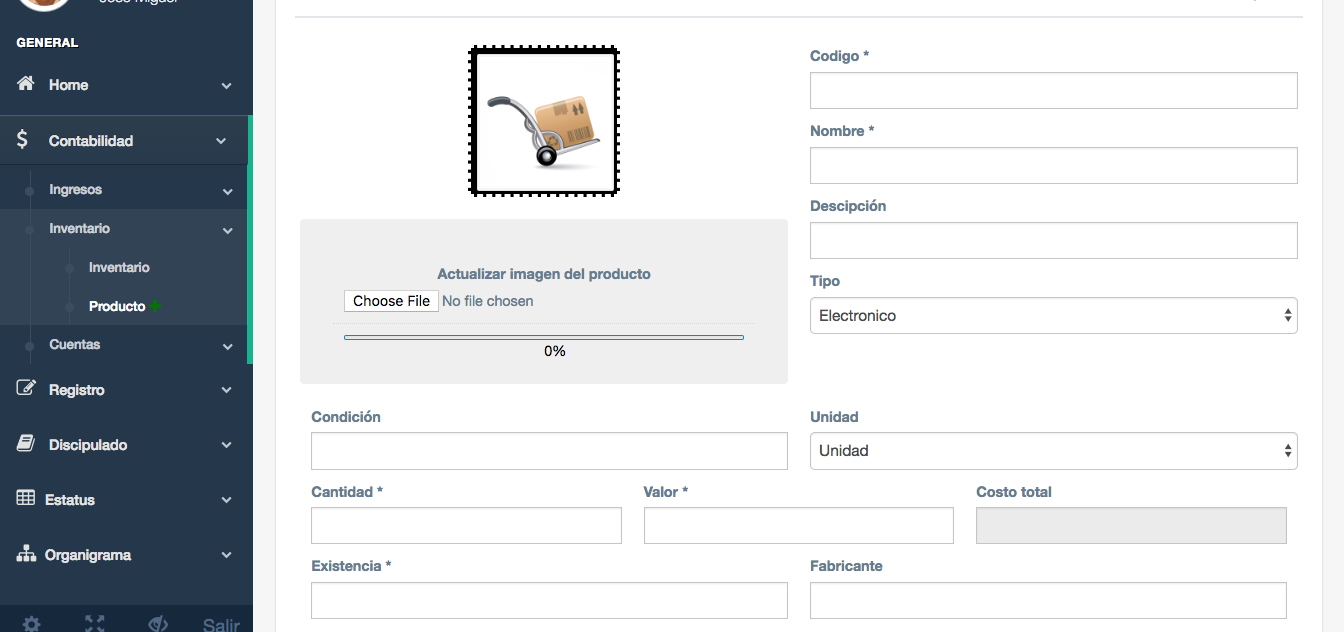Toggle visibility with the bottom eye-slash icon
The image size is (1344, 632).
158,624
